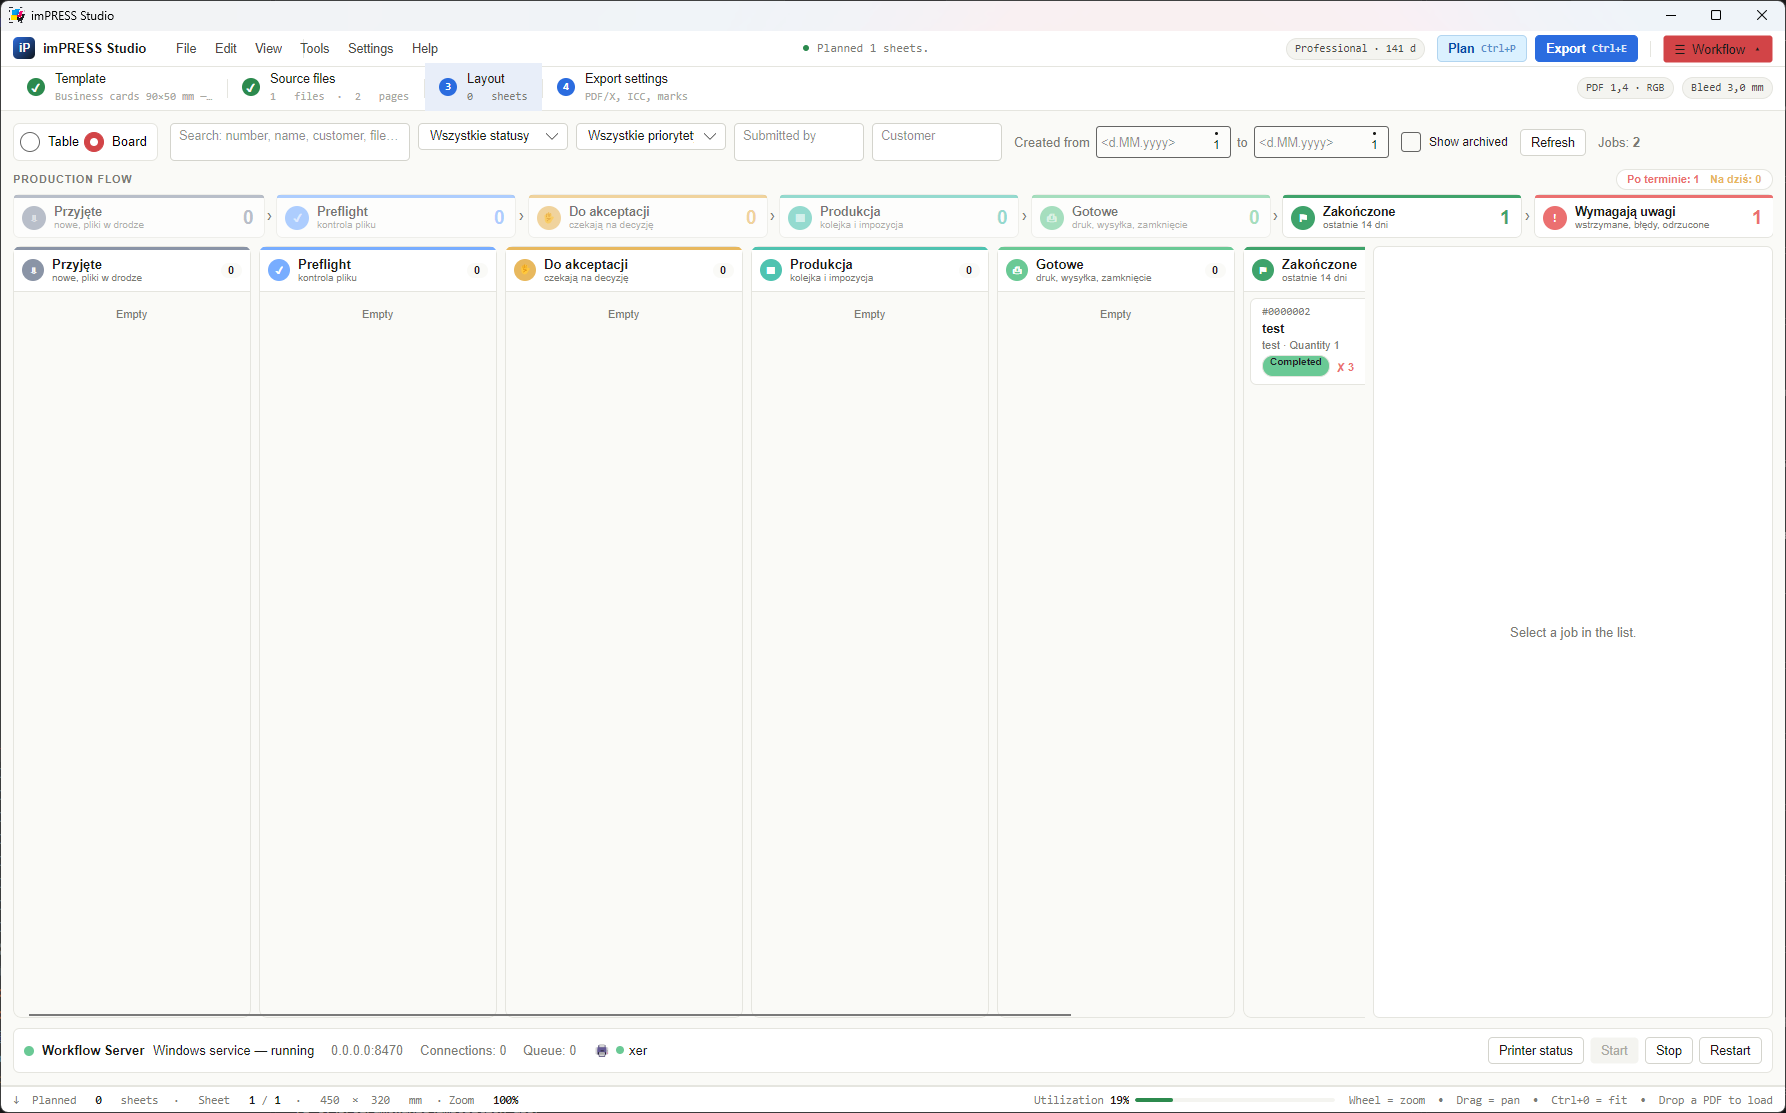Click the printer icon next to xer
This screenshot has width=1786, height=1113.
coord(602,1051)
